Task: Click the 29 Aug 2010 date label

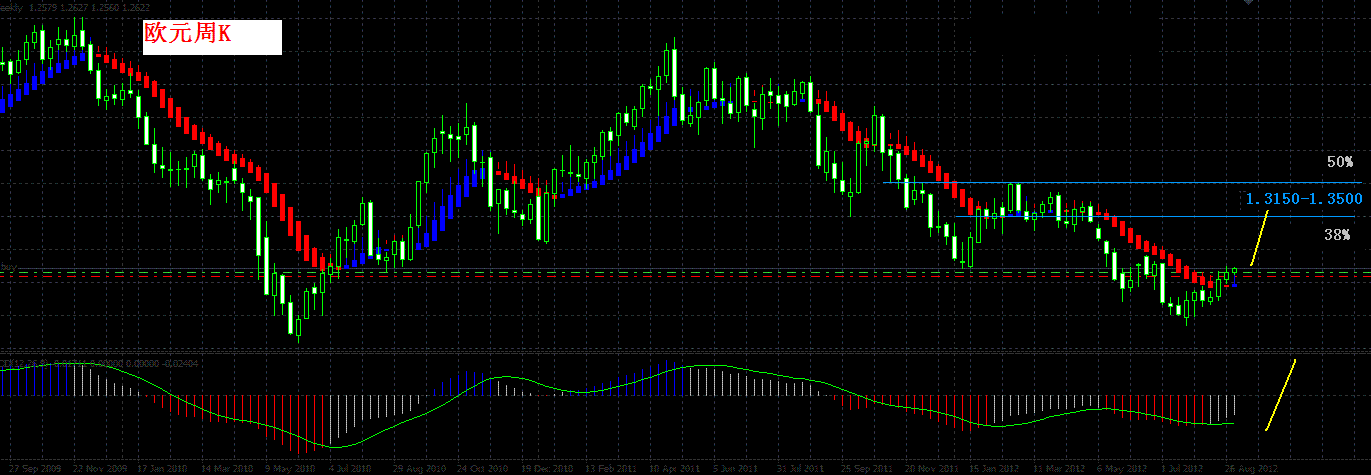Action: 418,468
